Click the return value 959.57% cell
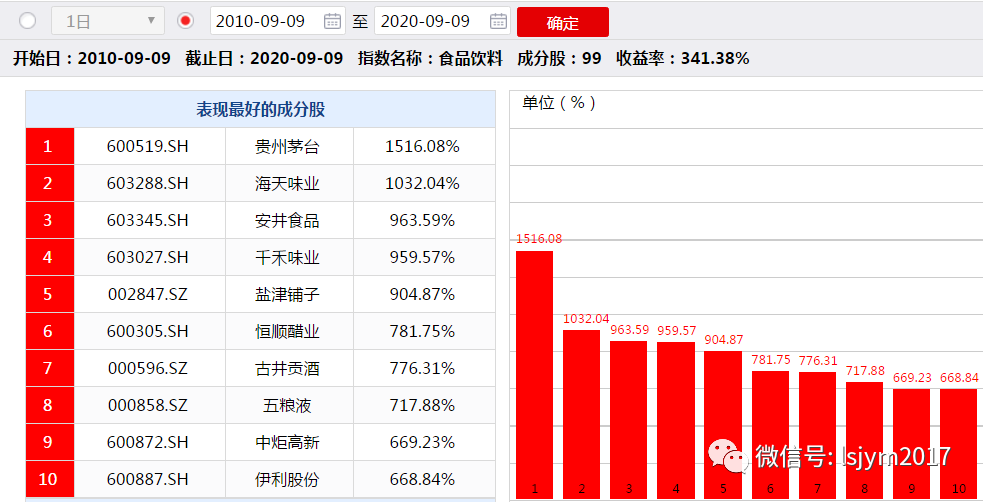This screenshot has height=502, width=983. tap(423, 257)
